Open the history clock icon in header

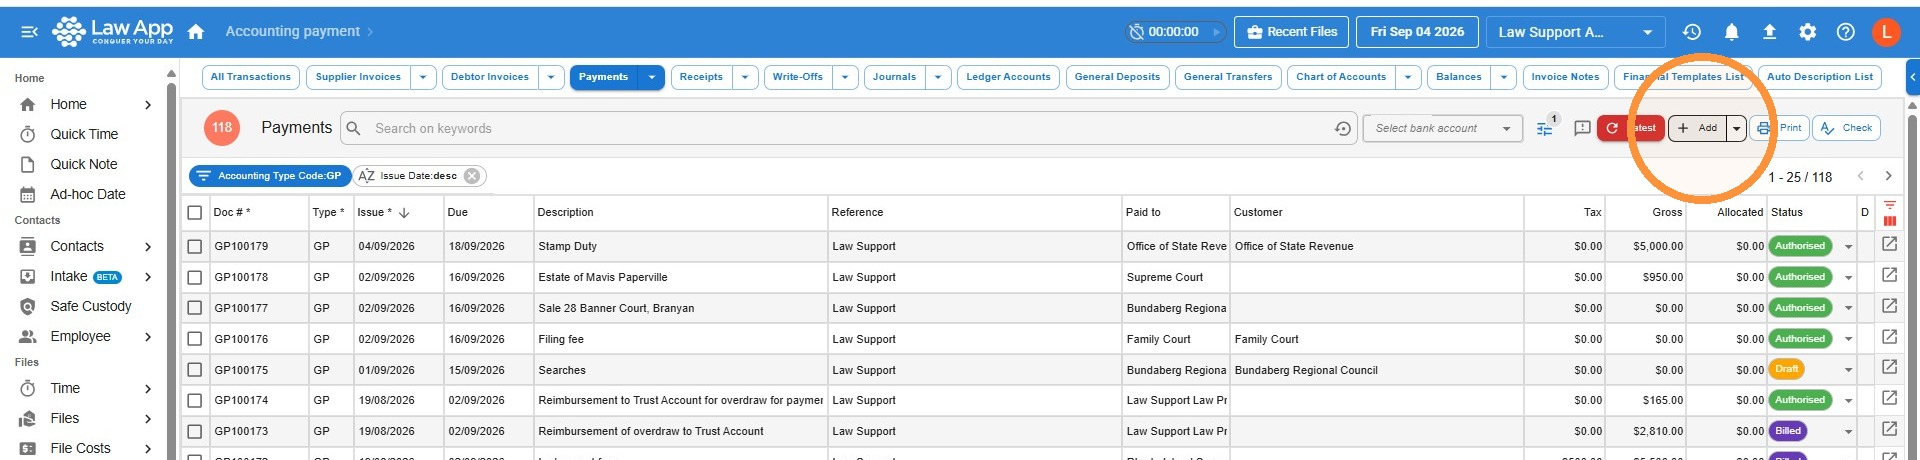point(1692,32)
